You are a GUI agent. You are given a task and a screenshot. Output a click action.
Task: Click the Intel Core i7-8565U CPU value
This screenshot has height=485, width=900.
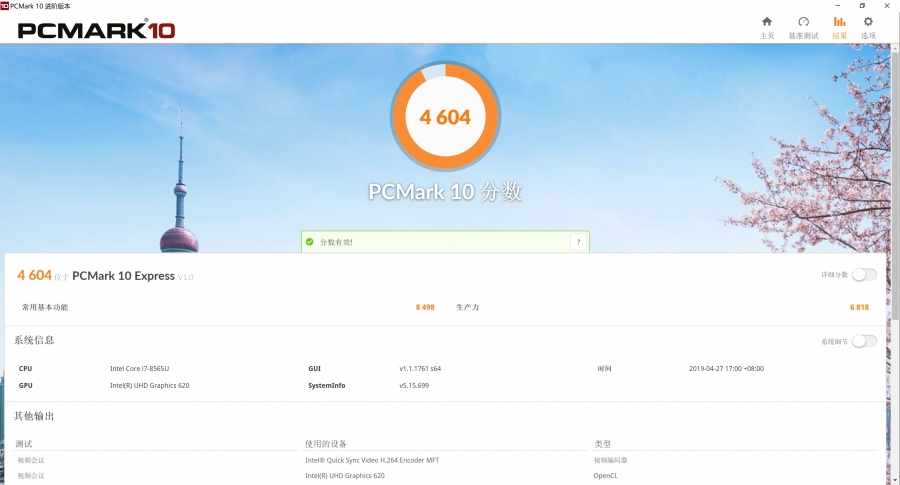click(x=139, y=368)
